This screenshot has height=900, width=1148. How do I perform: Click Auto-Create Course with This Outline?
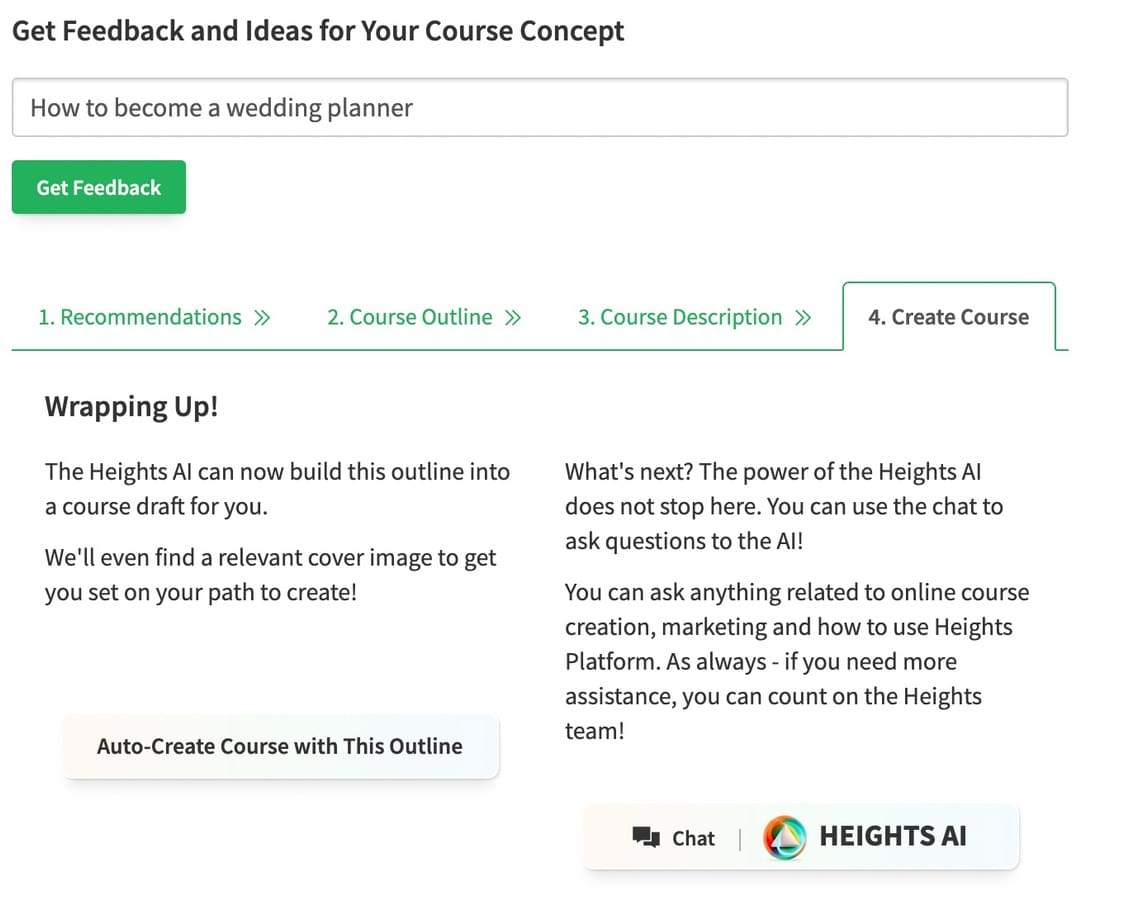point(280,746)
